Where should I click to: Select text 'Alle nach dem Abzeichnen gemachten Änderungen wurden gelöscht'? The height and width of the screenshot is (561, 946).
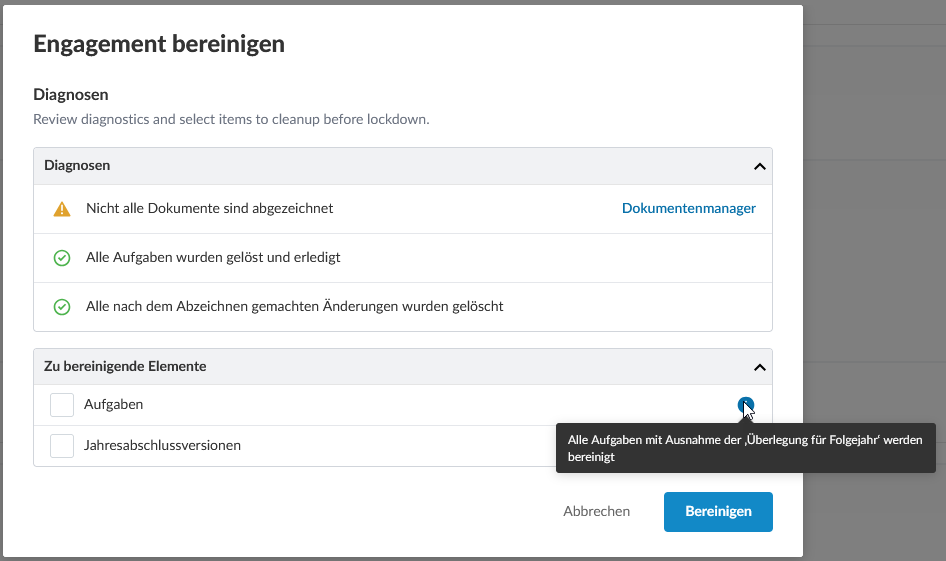(x=294, y=306)
